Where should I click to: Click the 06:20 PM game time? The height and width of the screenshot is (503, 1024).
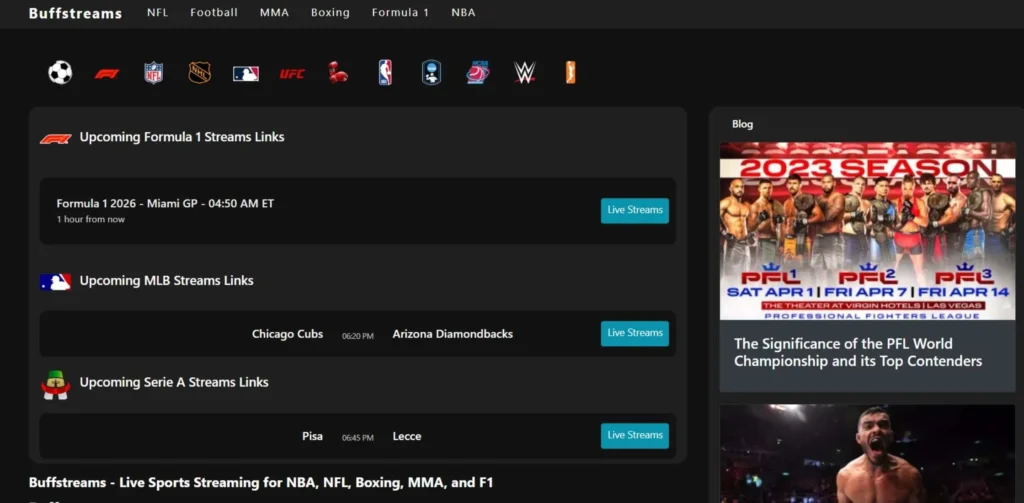pyautogui.click(x=358, y=336)
